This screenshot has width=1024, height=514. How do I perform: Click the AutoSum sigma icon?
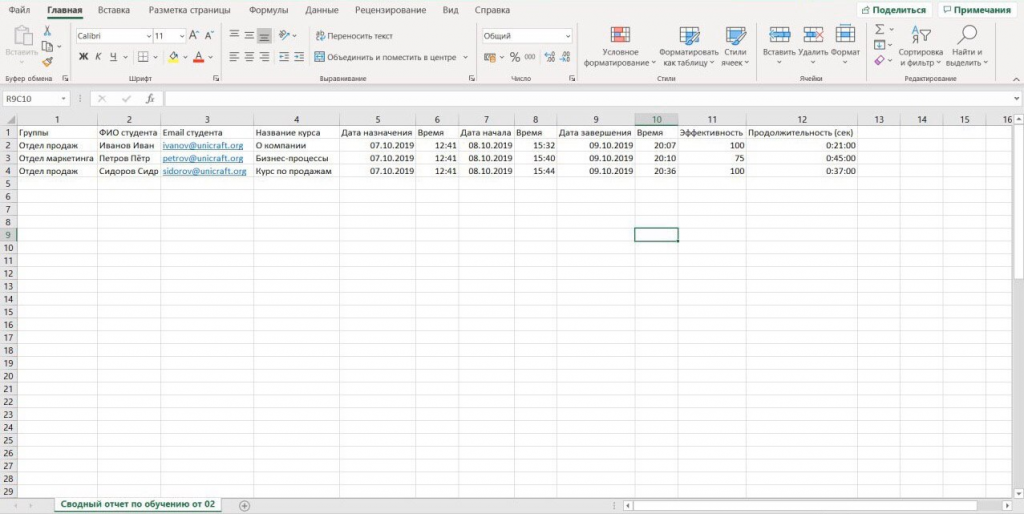pos(880,29)
